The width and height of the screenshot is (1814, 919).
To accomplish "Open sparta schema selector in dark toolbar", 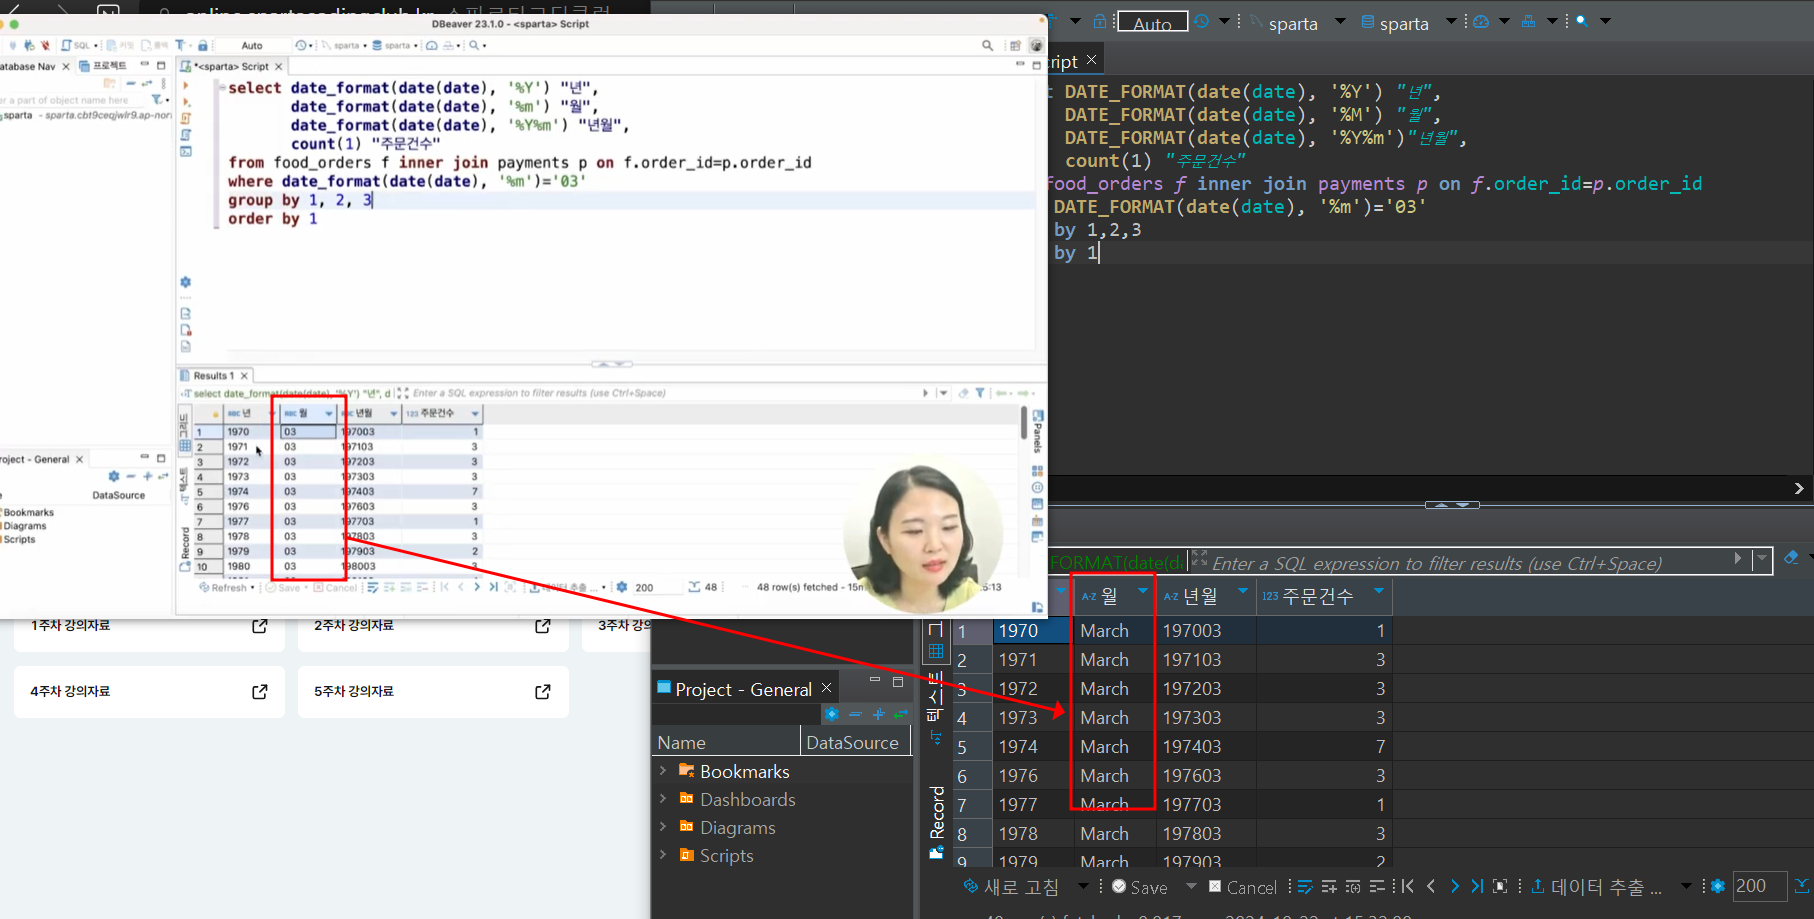I will click(1407, 23).
